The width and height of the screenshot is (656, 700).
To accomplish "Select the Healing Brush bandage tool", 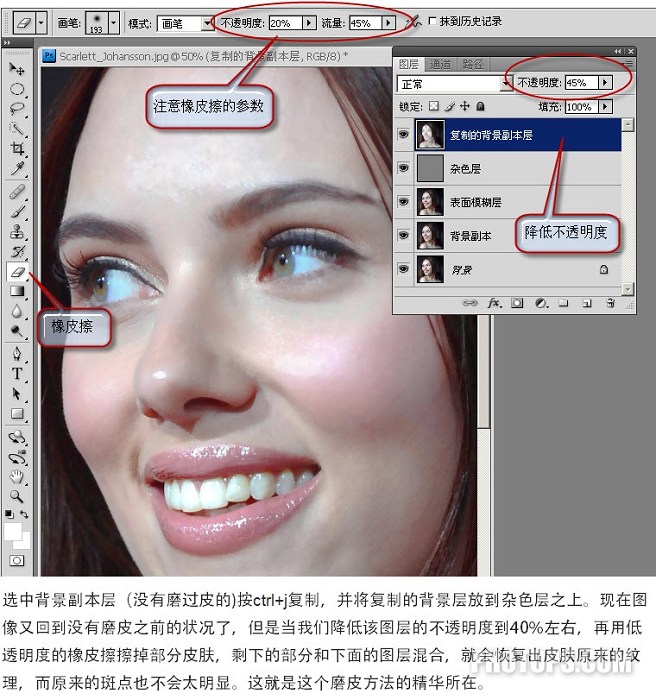I will 17,192.
